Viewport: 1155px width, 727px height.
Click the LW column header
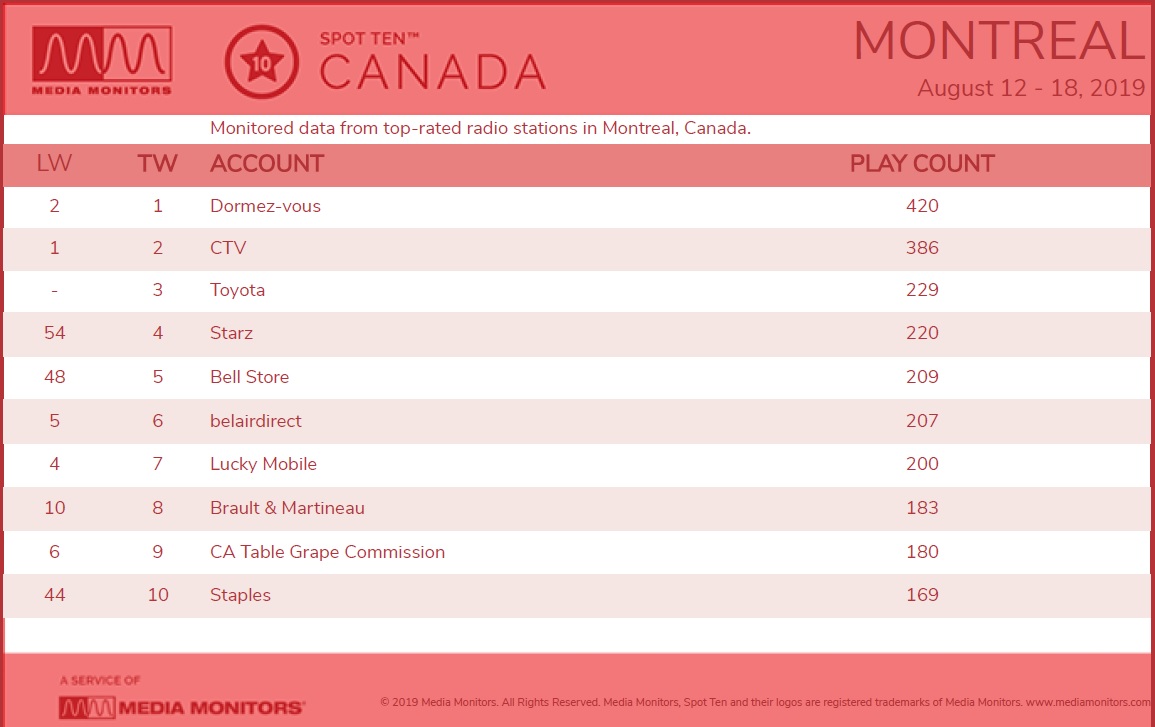tap(55, 164)
